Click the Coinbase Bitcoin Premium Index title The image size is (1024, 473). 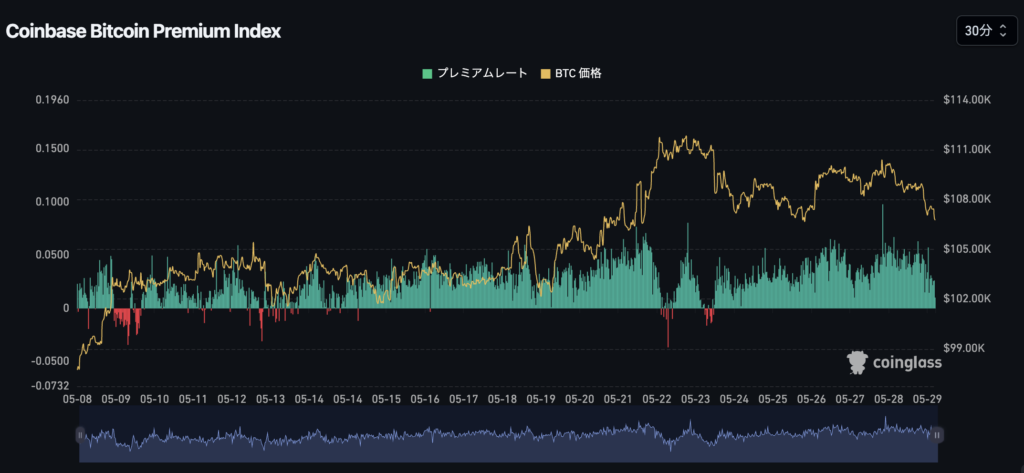point(144,31)
